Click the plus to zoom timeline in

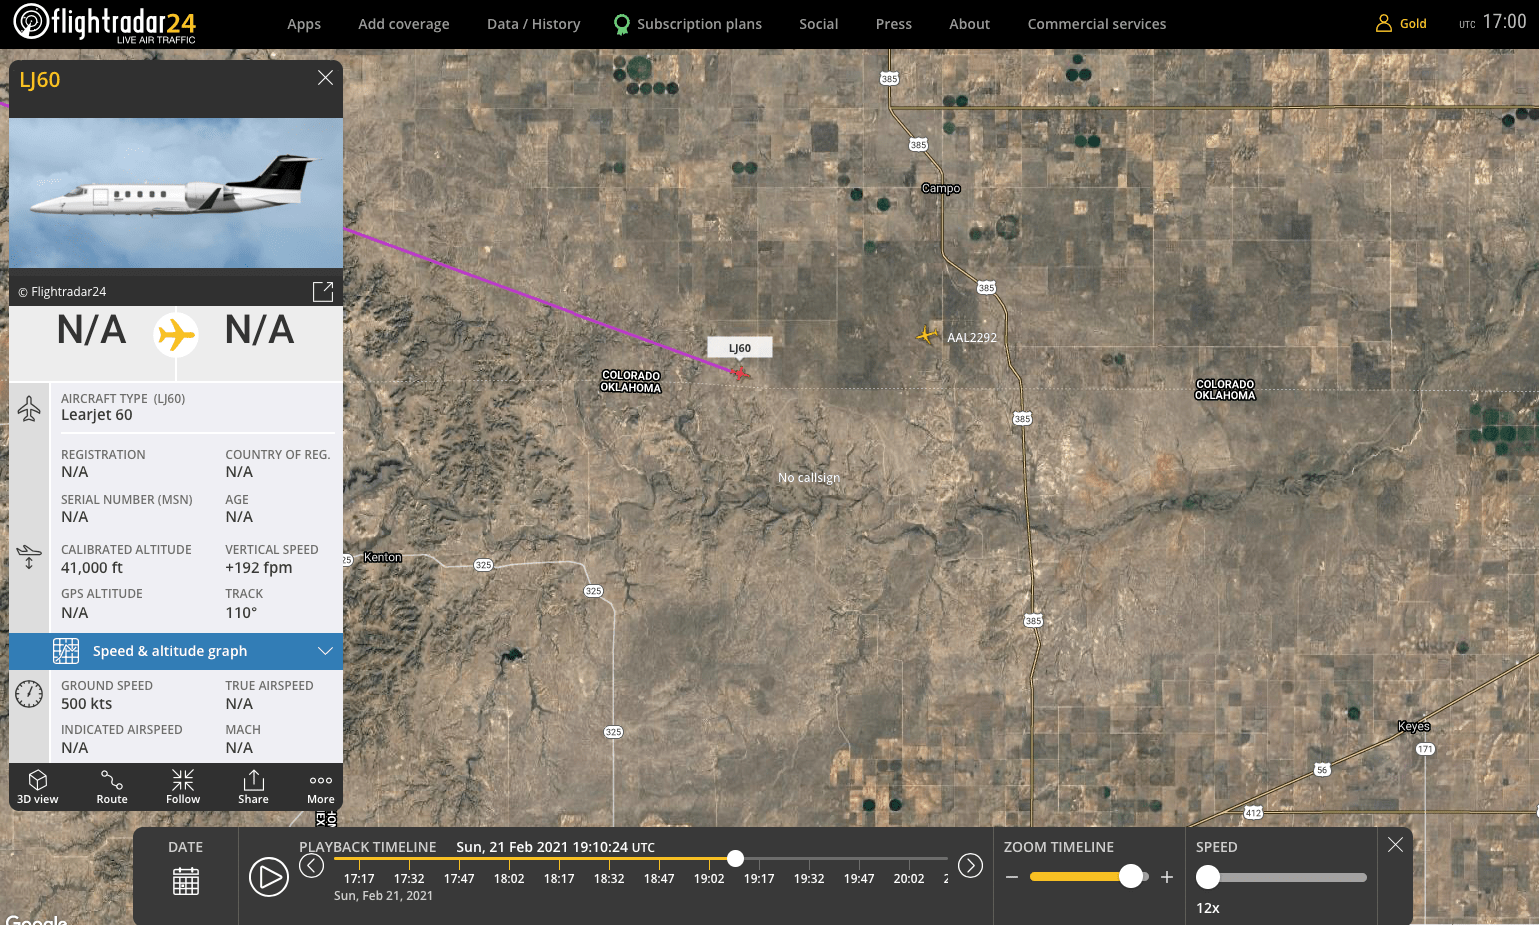point(1166,877)
